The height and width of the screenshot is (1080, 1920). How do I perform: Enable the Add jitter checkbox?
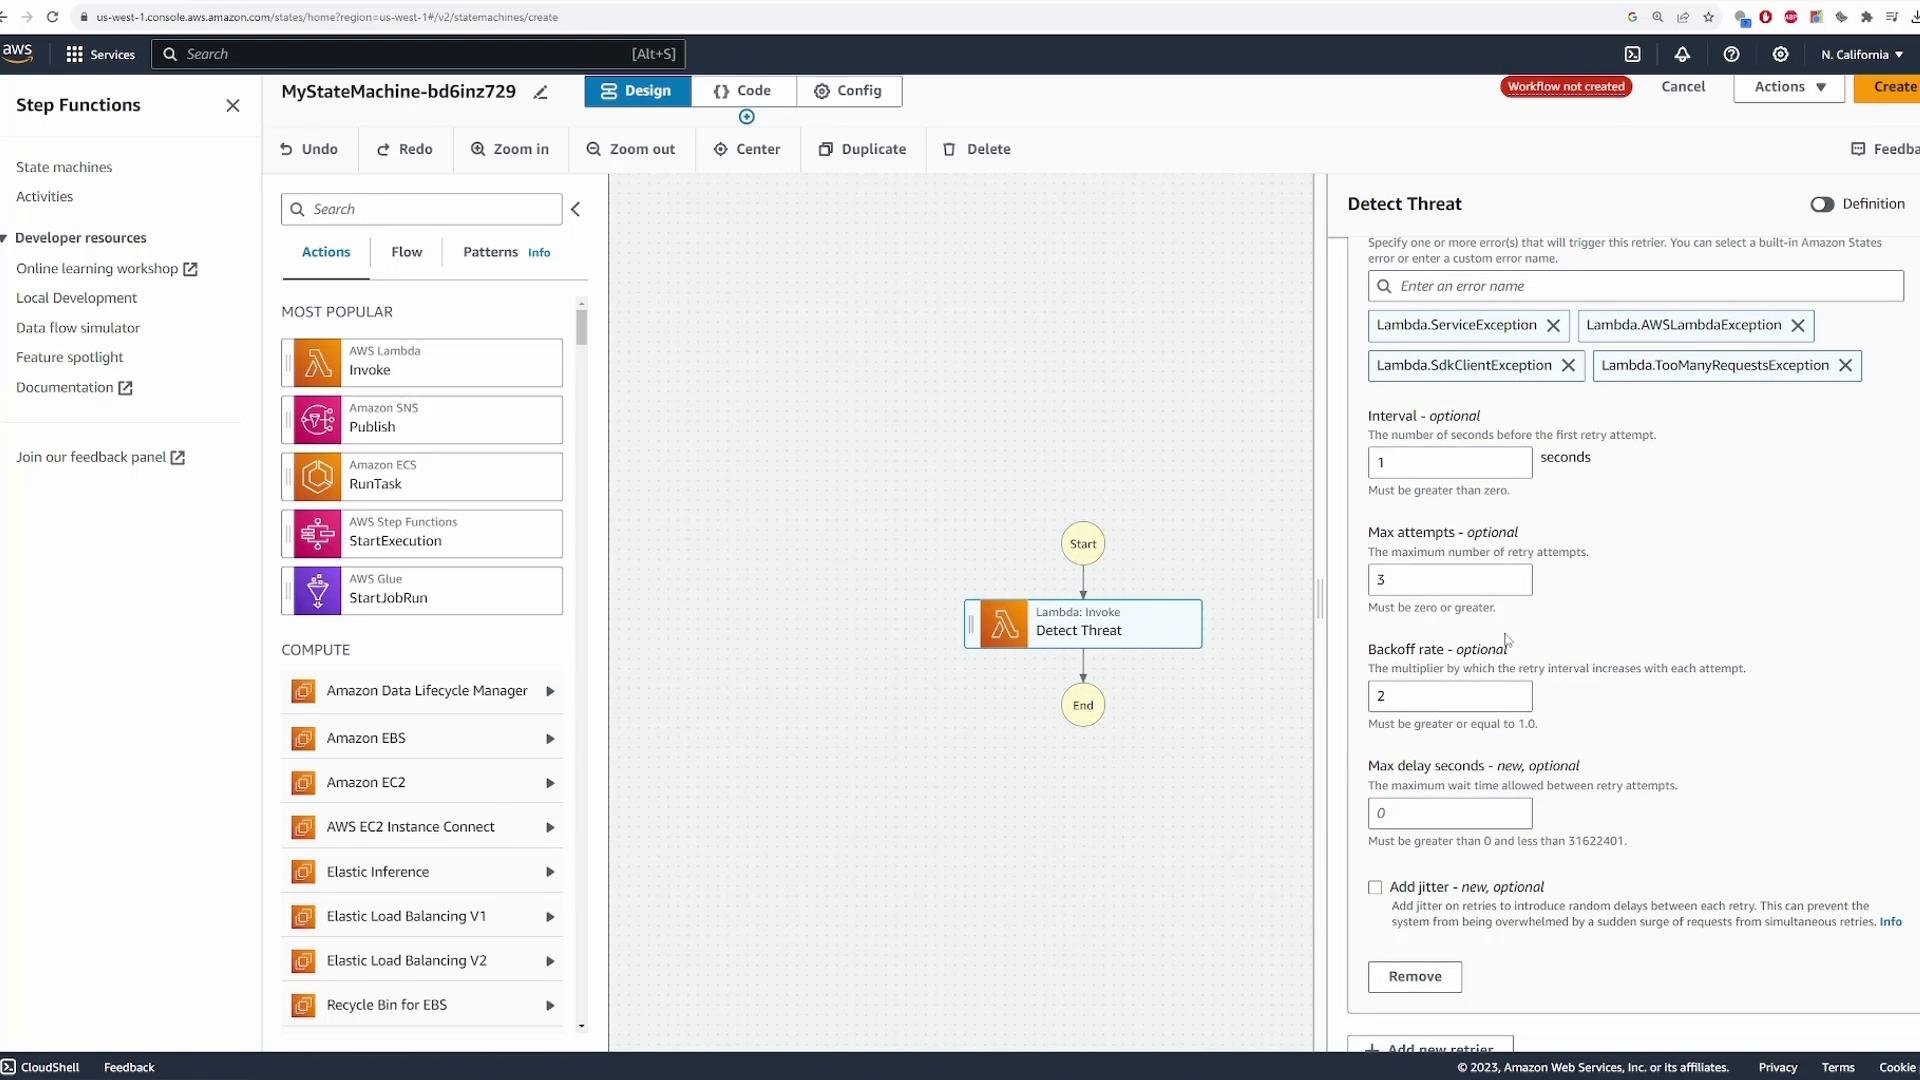(x=1375, y=887)
